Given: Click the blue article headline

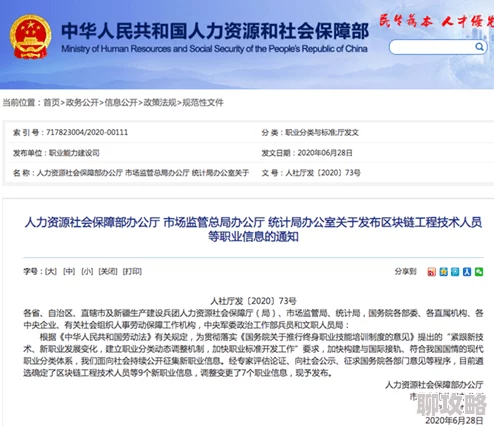Looking at the screenshot, I should [253, 229].
